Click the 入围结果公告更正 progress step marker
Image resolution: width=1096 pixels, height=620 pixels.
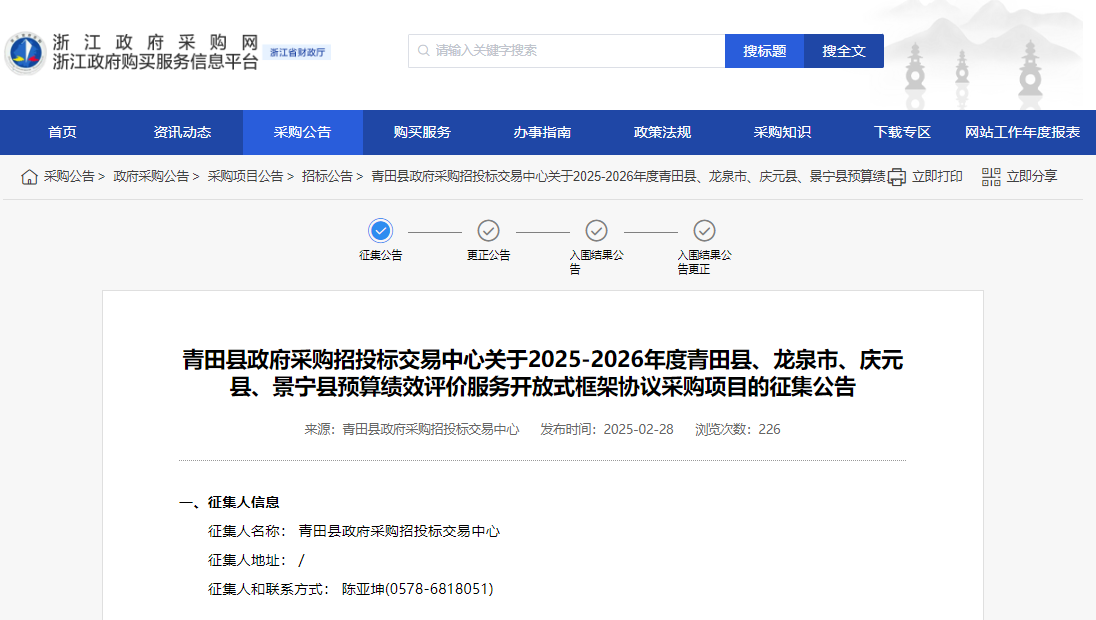click(704, 231)
